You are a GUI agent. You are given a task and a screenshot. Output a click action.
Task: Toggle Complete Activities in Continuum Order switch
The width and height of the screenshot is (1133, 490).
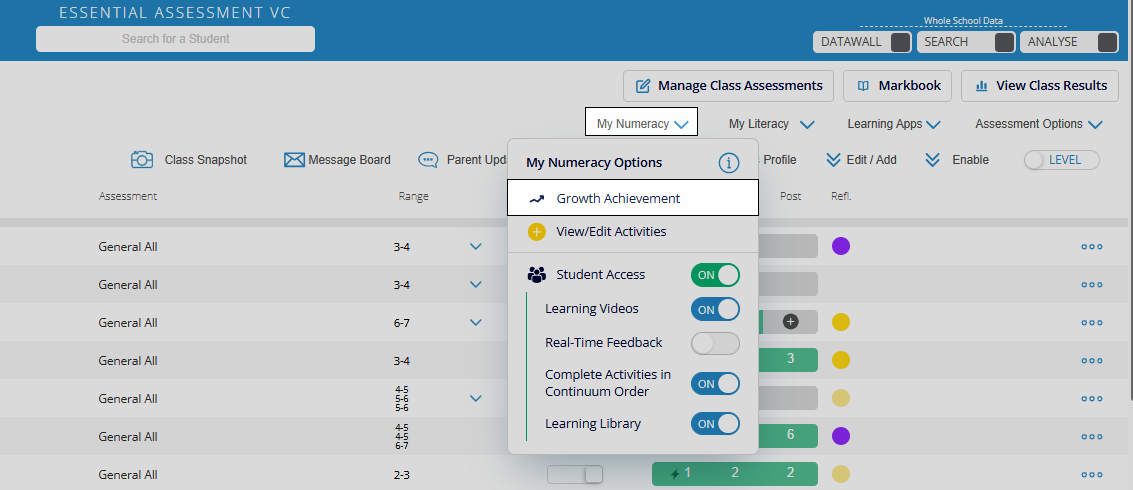click(x=715, y=384)
